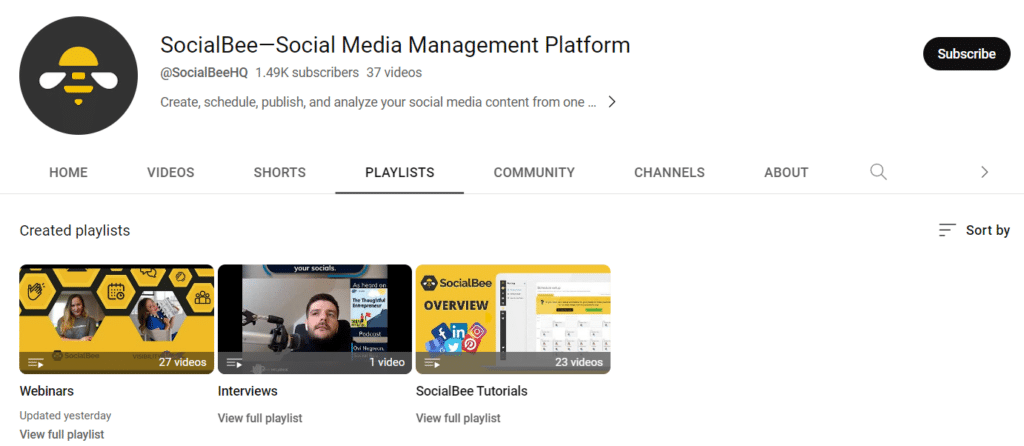Viewport: 1024px width, 446px height.
Task: Click the 27 videos overlay label
Action: pos(182,362)
